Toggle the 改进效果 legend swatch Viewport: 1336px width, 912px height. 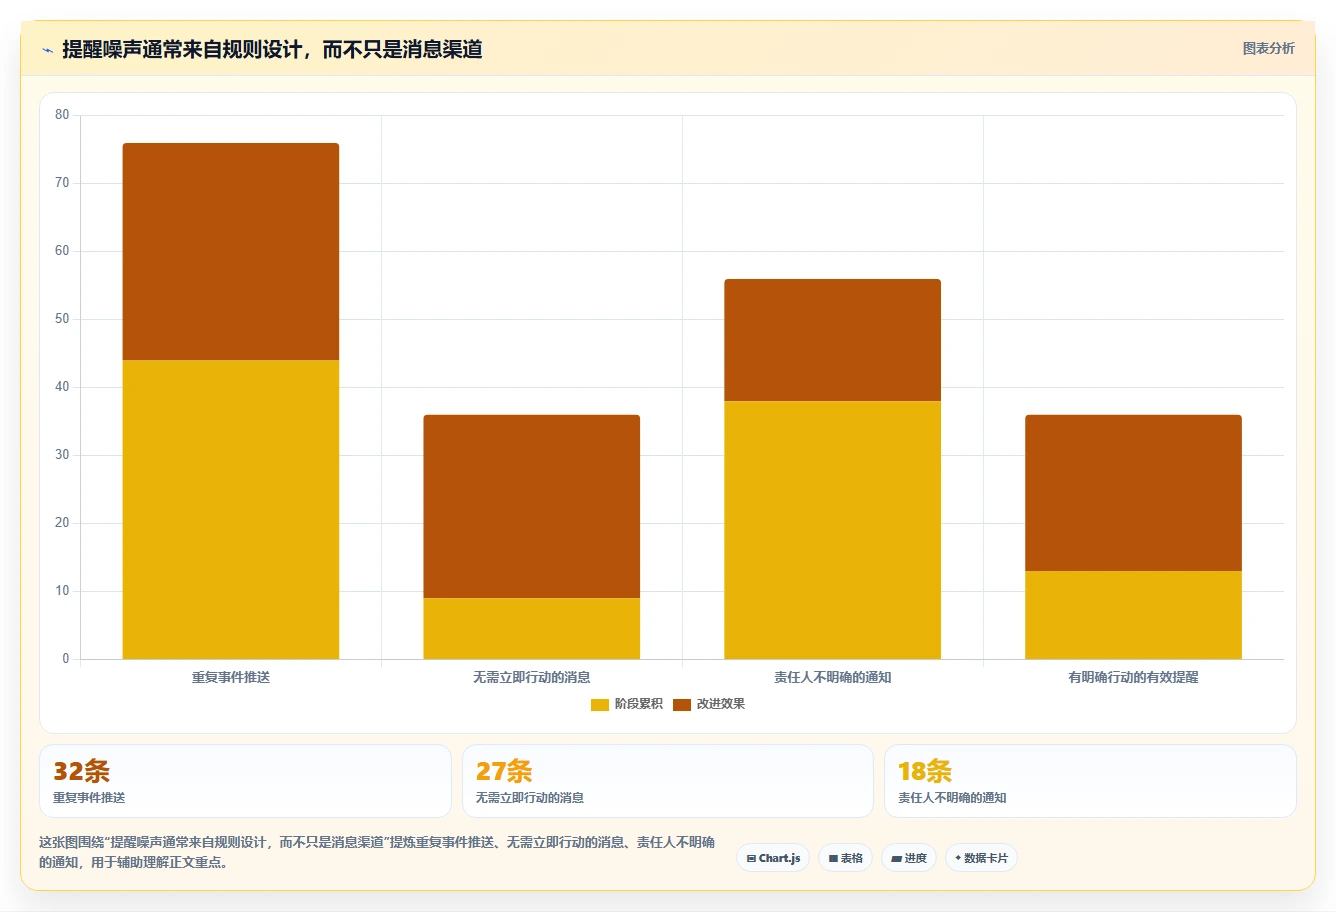click(681, 704)
